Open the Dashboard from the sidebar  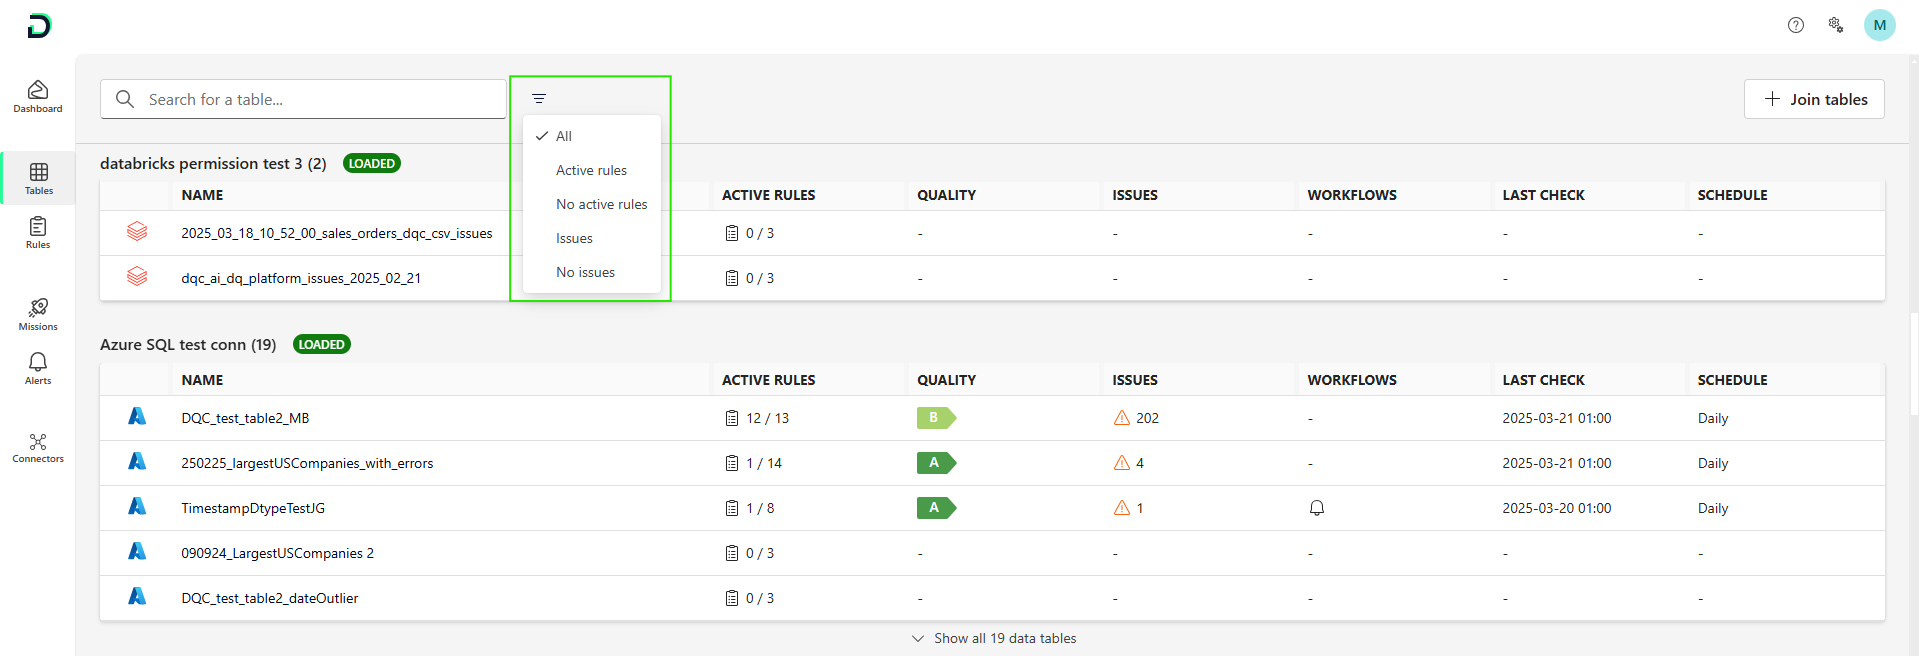tap(38, 96)
